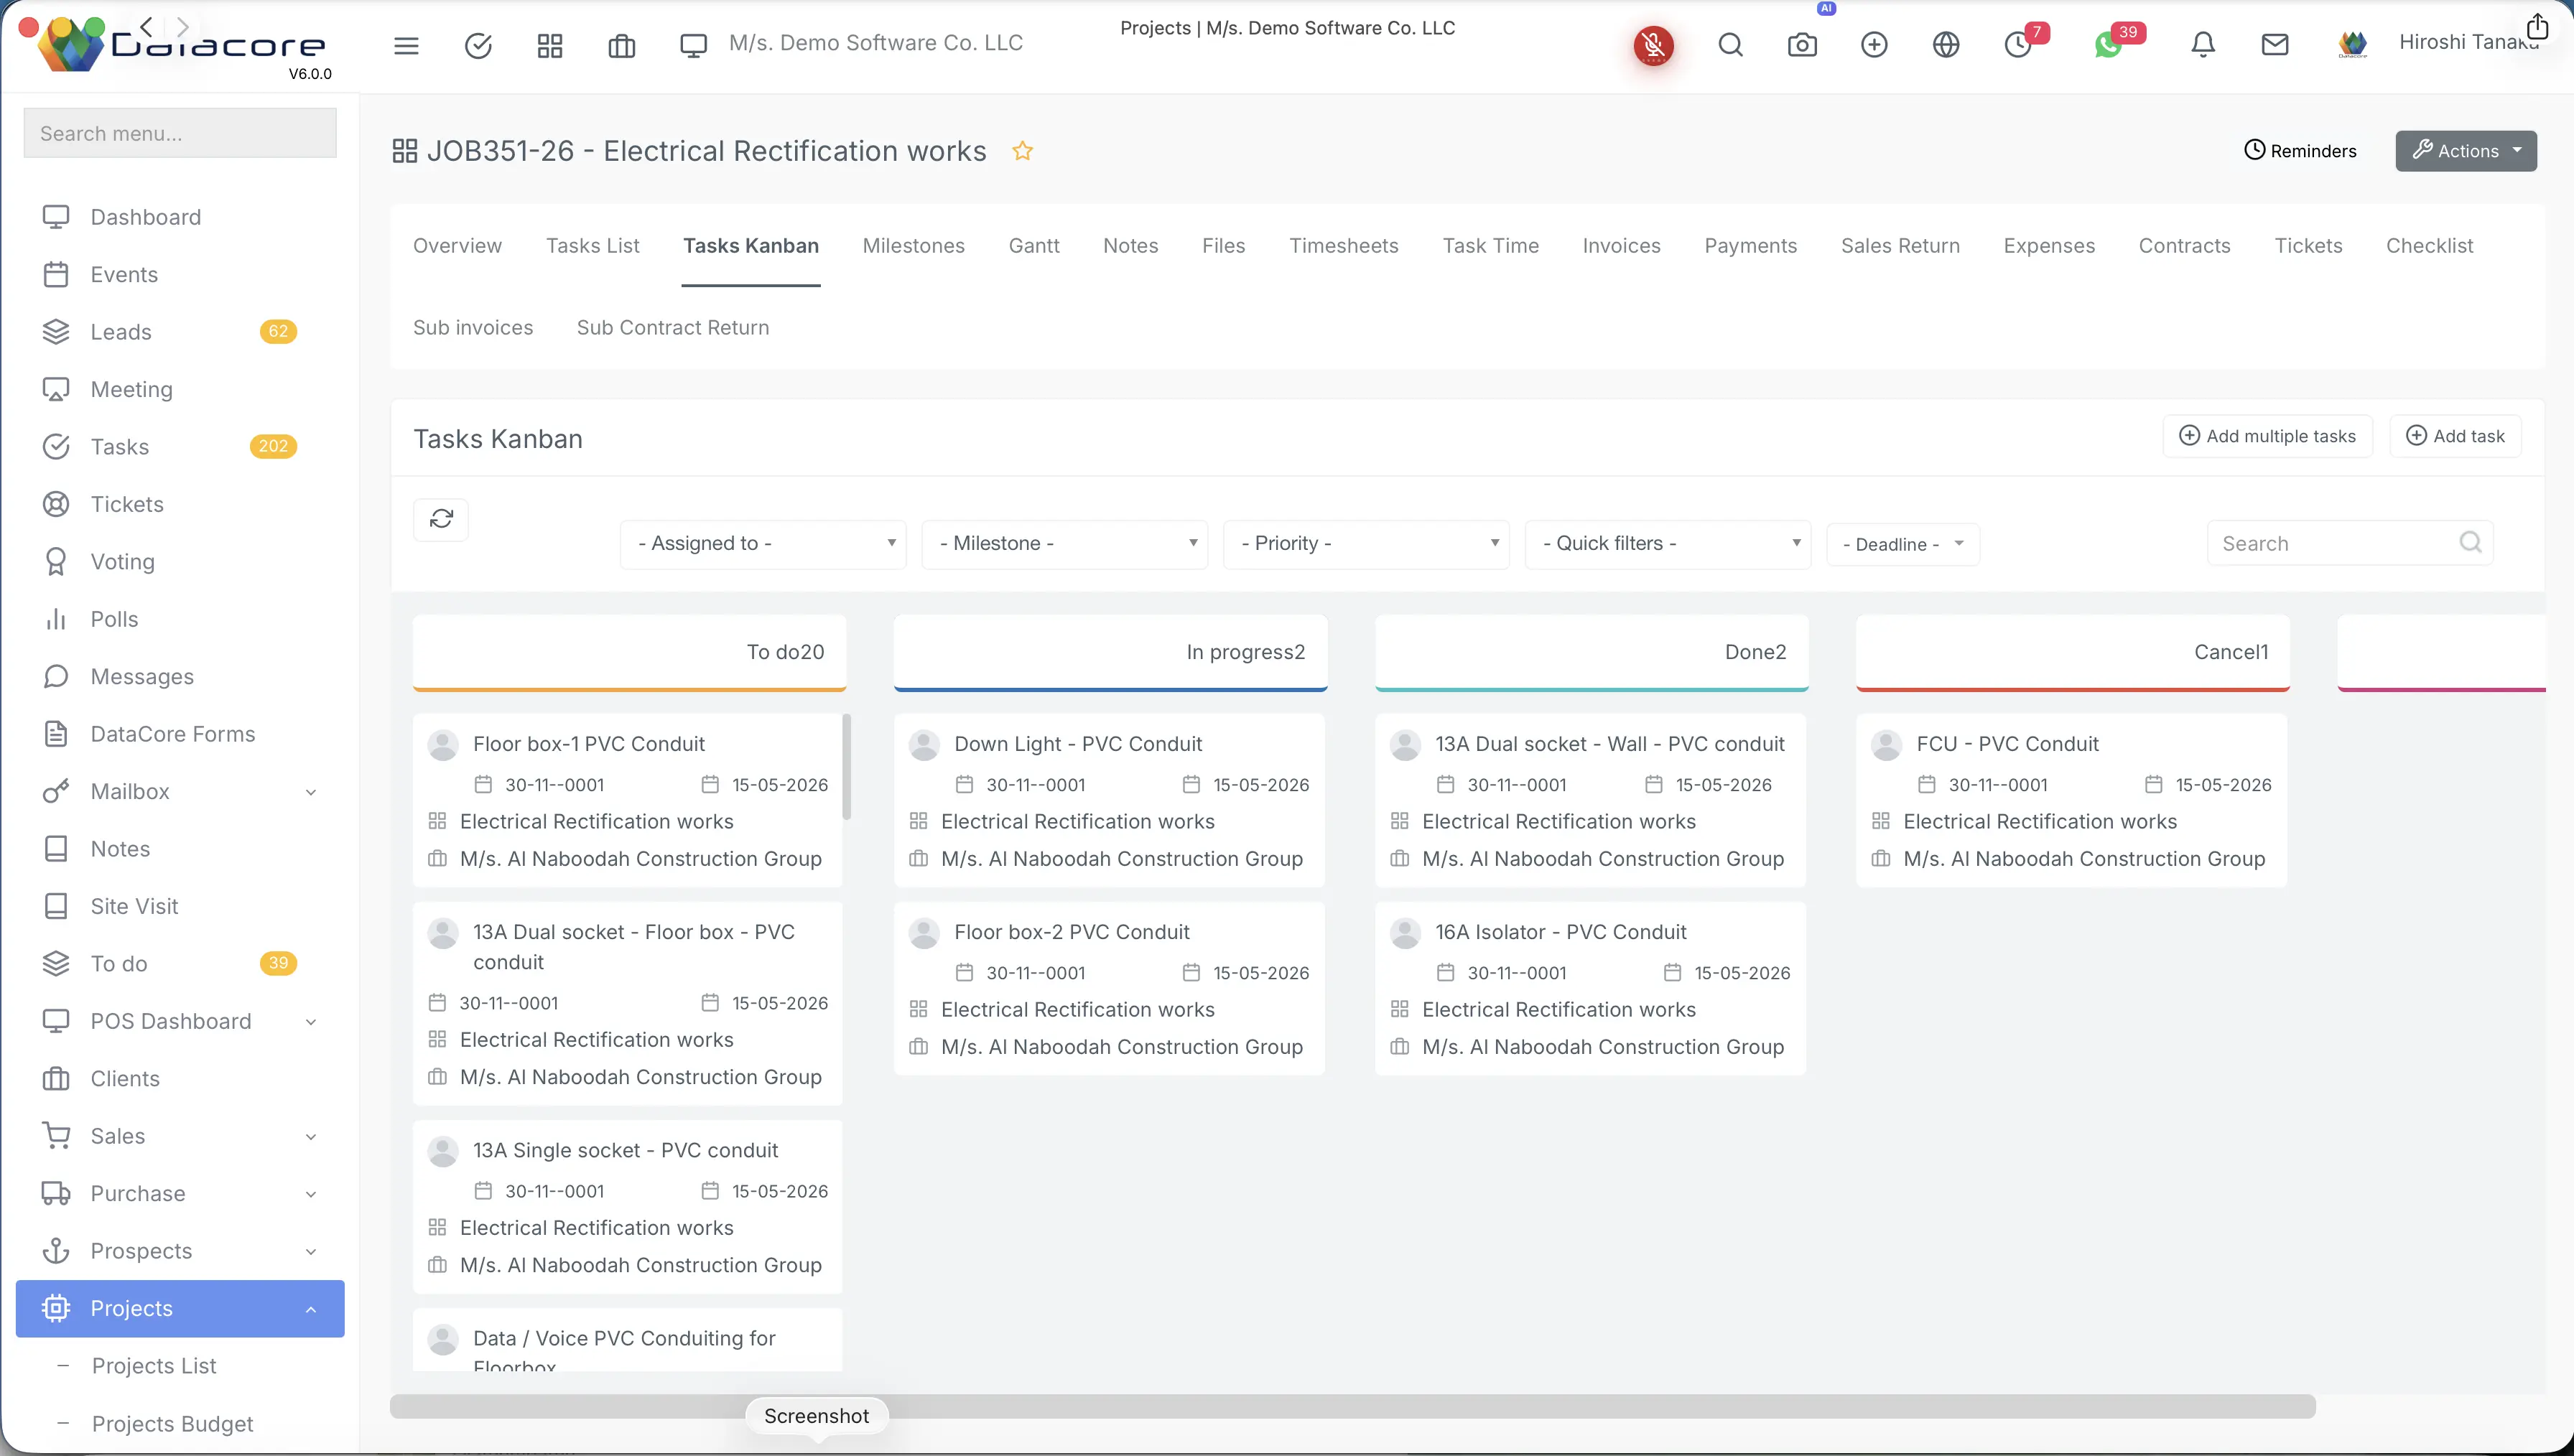Click the Leads layers icon in sidebar
This screenshot has height=1456, width=2574.
[56, 332]
